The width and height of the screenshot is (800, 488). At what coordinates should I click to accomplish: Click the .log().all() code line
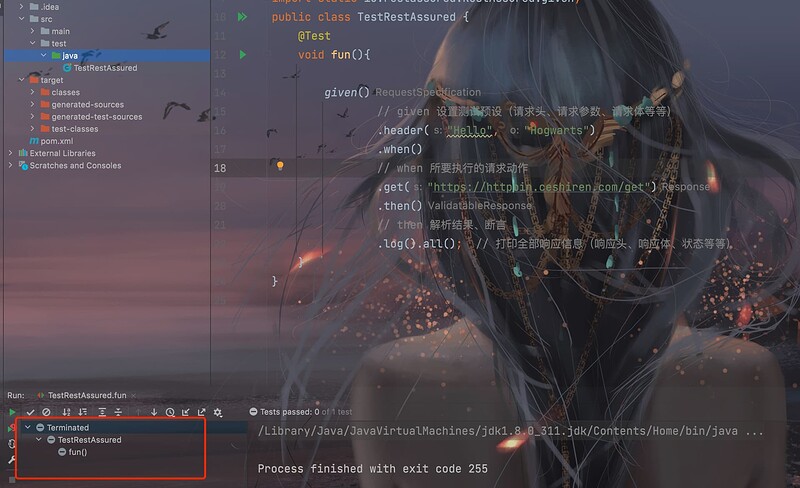point(419,243)
